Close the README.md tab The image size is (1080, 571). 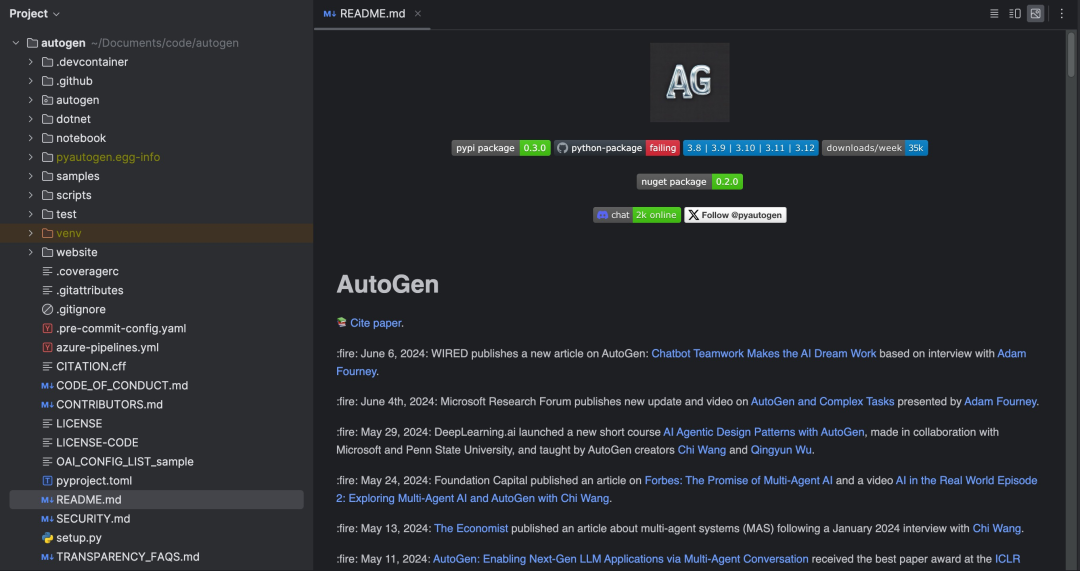tap(418, 14)
